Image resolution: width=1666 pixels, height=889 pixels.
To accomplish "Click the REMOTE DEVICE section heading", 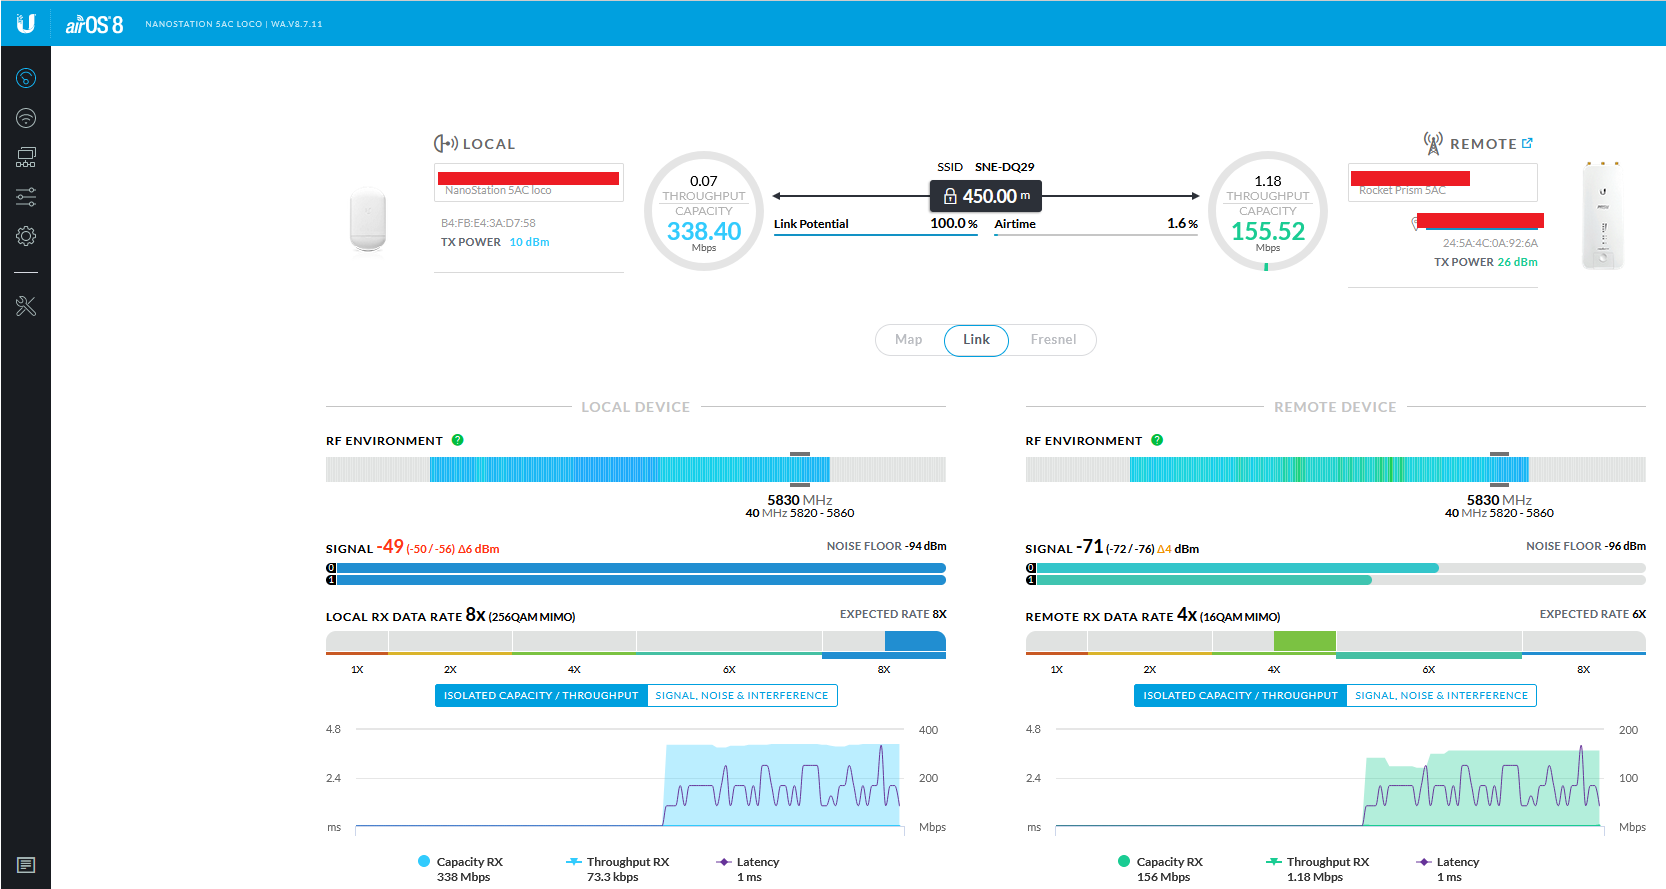I will click(x=1335, y=407).
